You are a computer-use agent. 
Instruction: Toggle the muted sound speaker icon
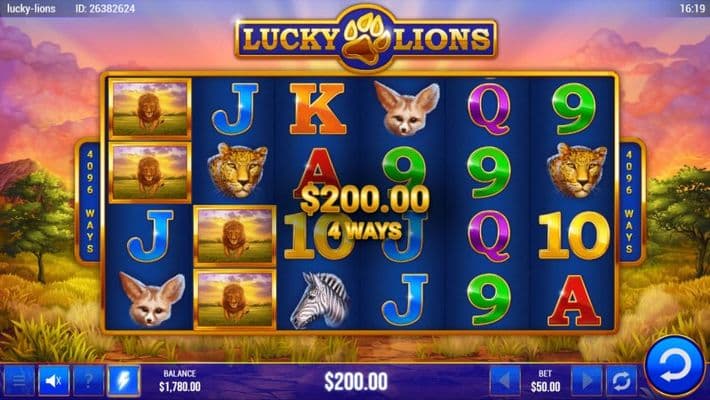(54, 381)
